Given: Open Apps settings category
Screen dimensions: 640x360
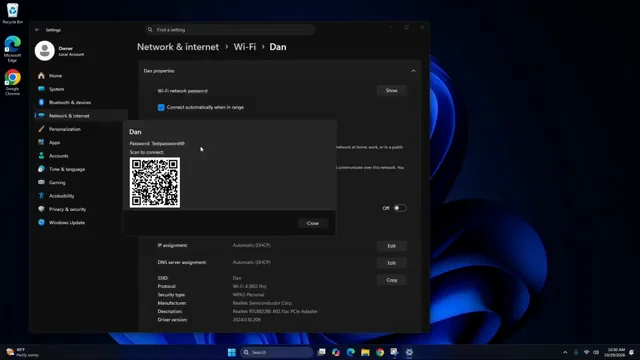Looking at the screenshot, I should pyautogui.click(x=54, y=142).
